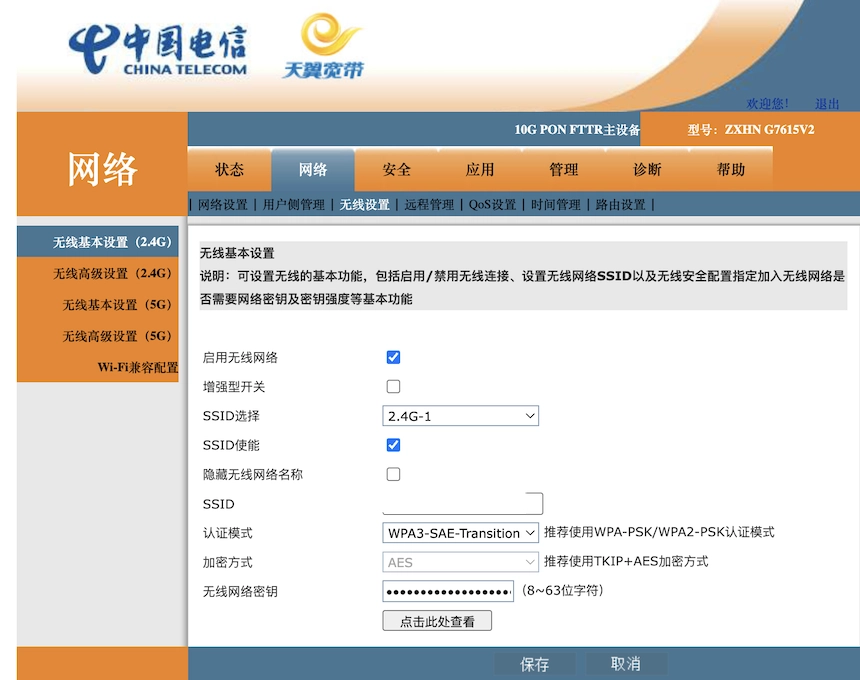Switch to the 诊断 tab
Screen dimensions: 860x680
point(646,169)
